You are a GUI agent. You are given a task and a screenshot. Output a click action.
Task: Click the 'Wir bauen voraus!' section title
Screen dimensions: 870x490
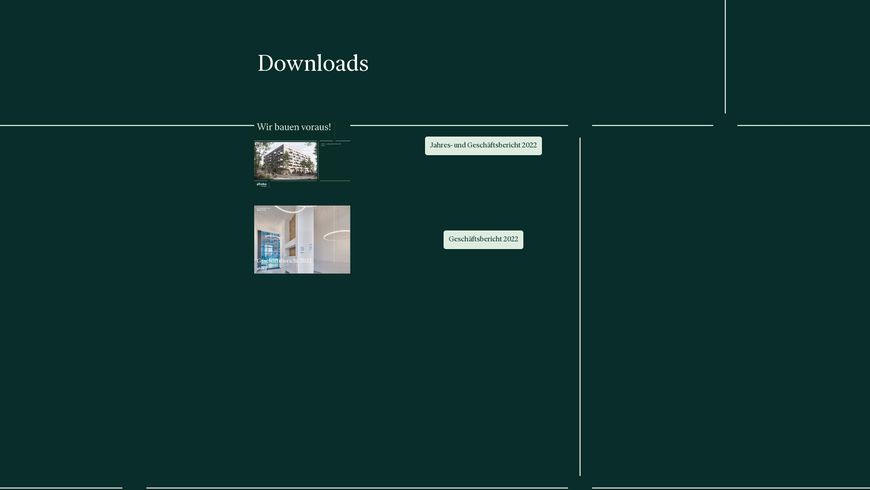point(294,127)
